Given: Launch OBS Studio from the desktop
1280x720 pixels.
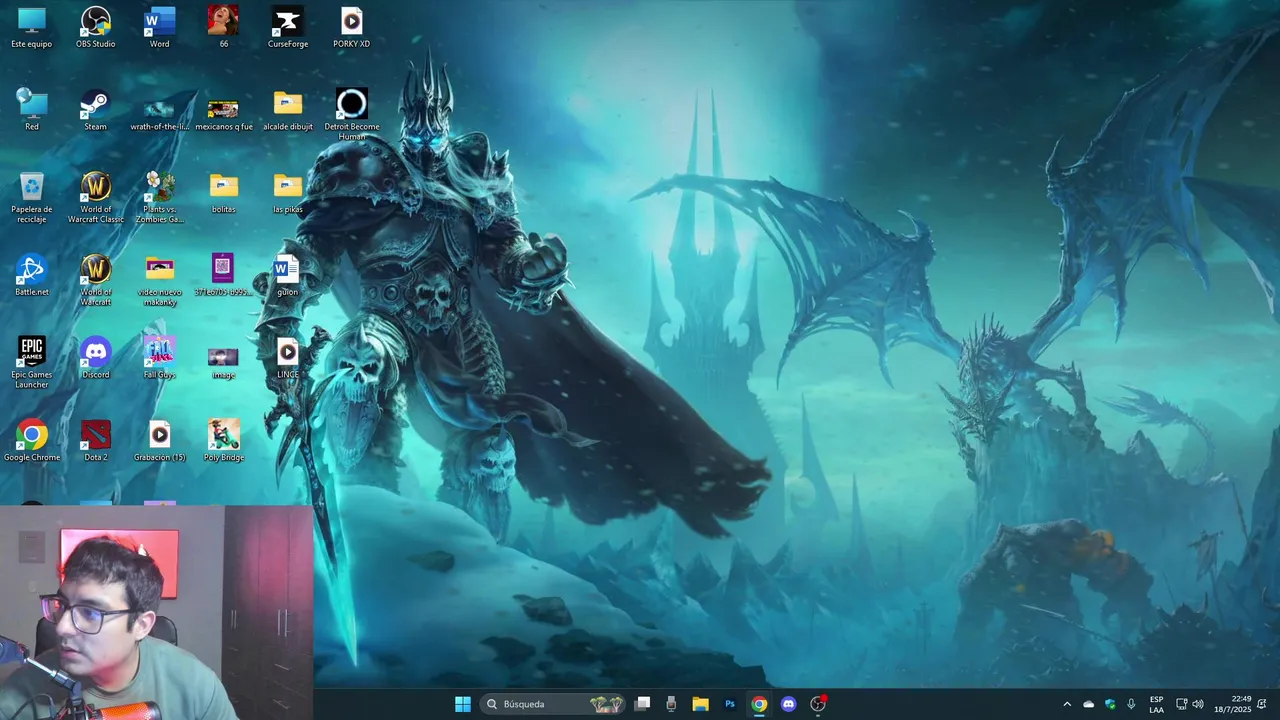Looking at the screenshot, I should coord(96,28).
